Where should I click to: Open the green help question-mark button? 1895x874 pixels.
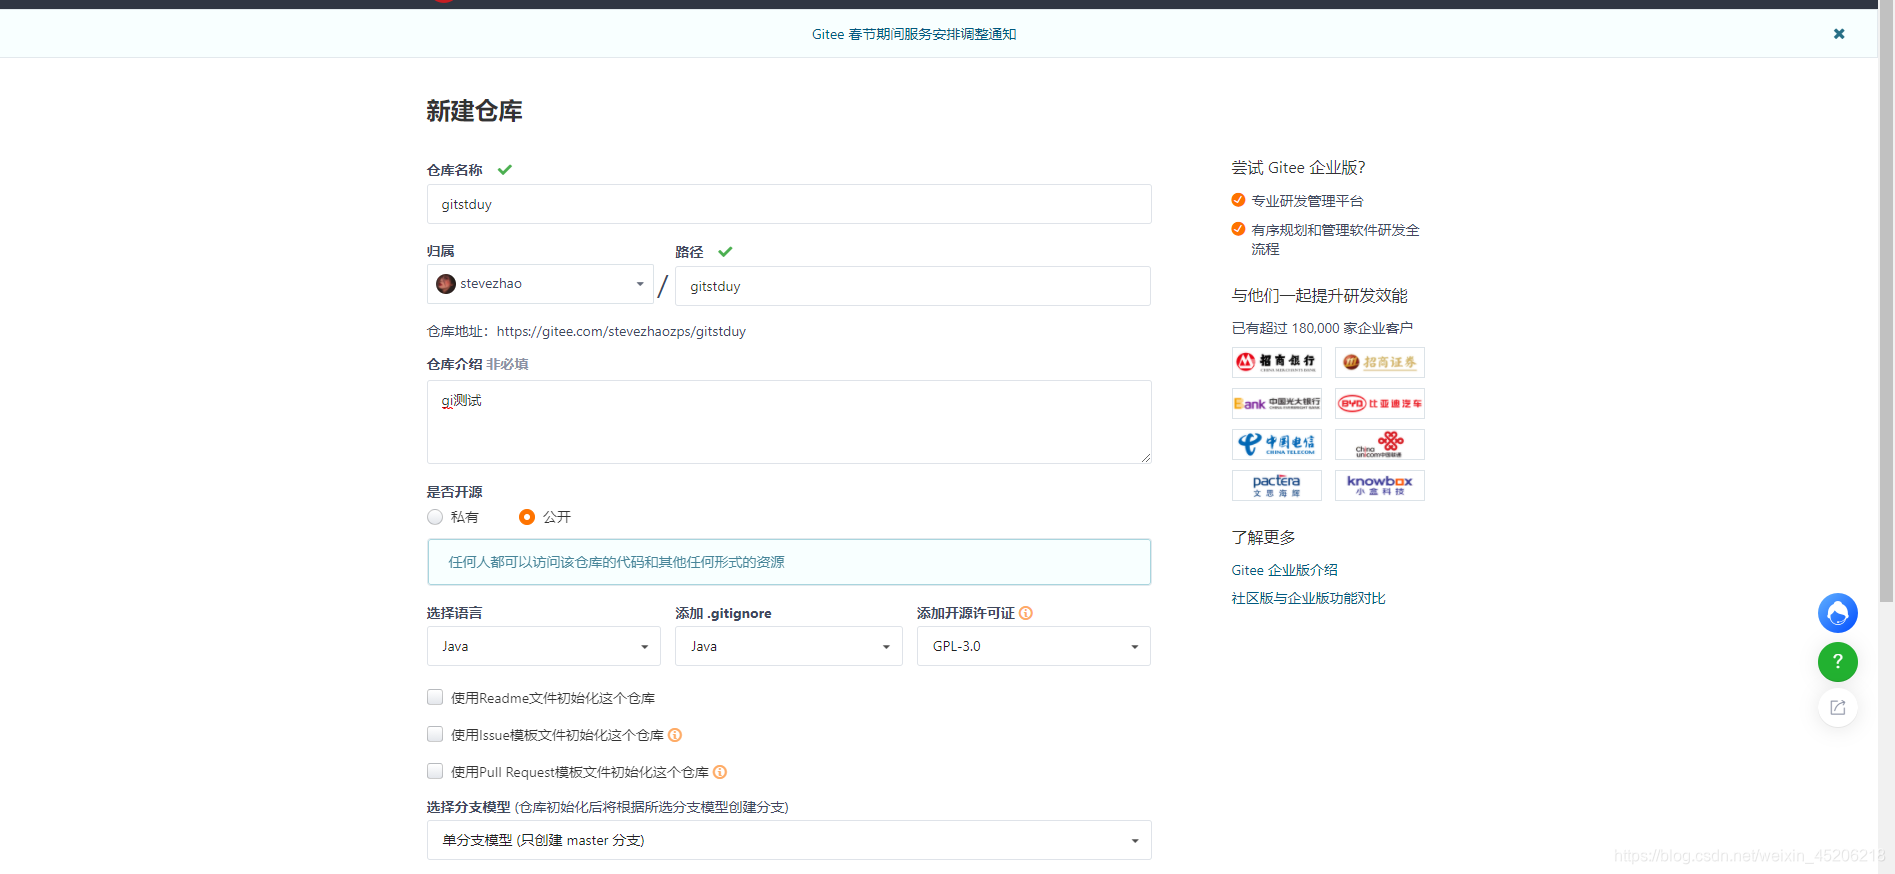(x=1837, y=662)
